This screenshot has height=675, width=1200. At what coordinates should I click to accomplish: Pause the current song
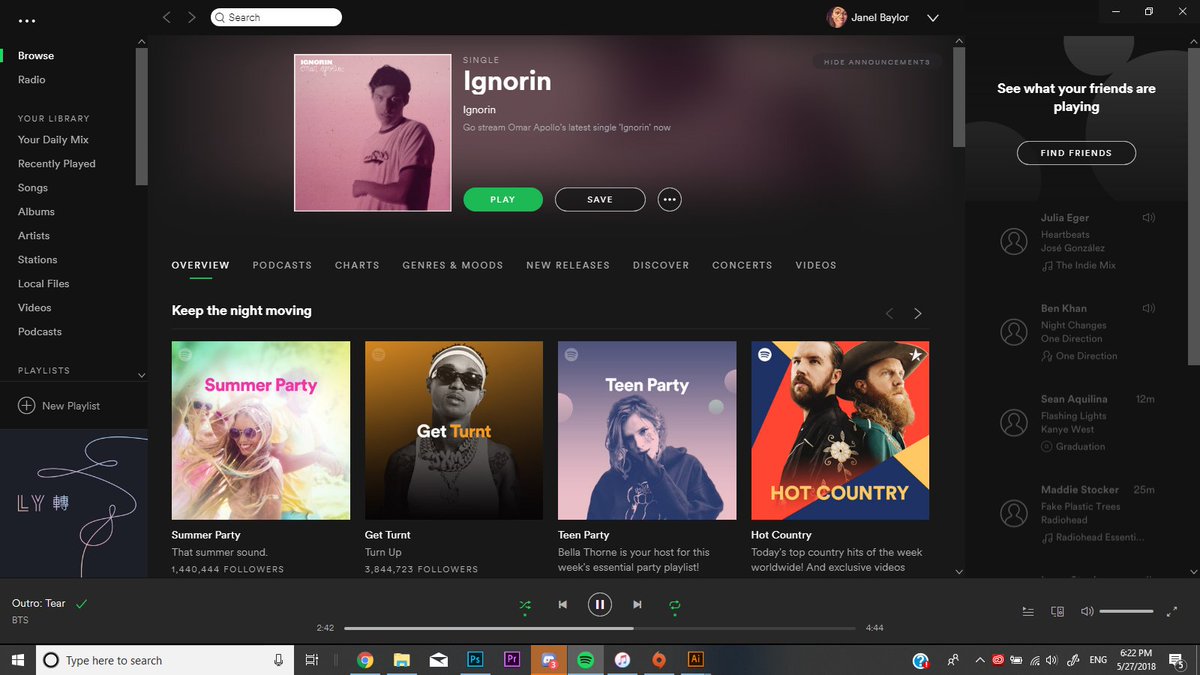point(599,604)
